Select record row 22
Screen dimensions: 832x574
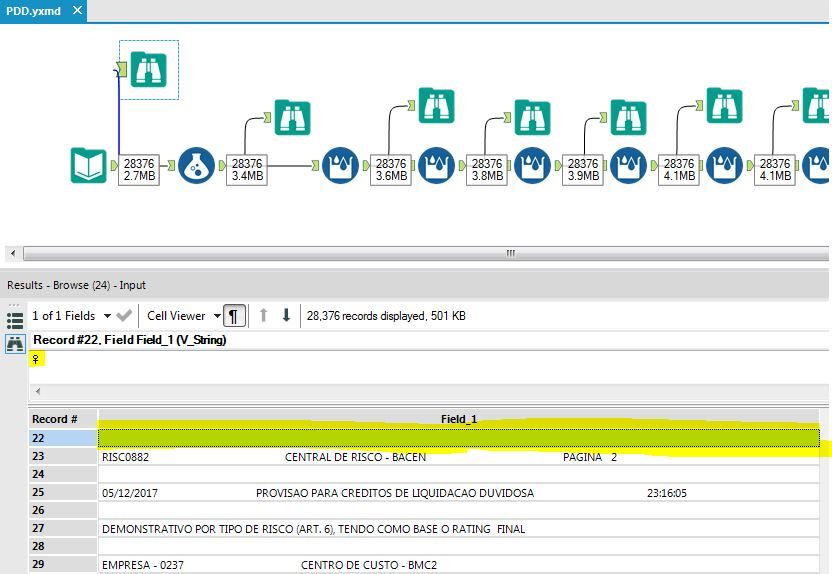(x=63, y=438)
